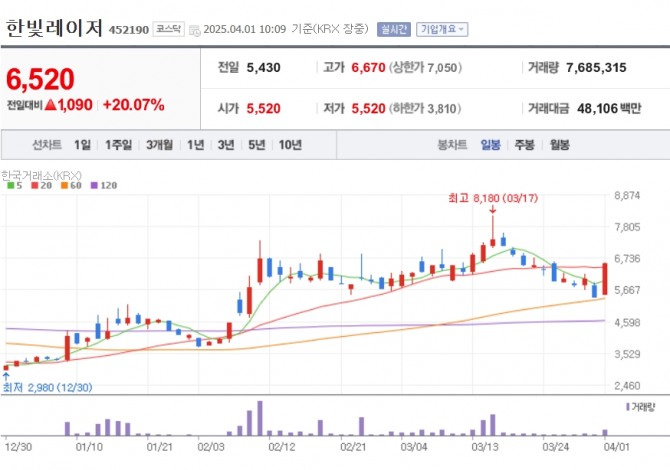Viewport: 670px width, 470px height.
Task: Click the 02/12 date label on axis
Action: click(282, 447)
